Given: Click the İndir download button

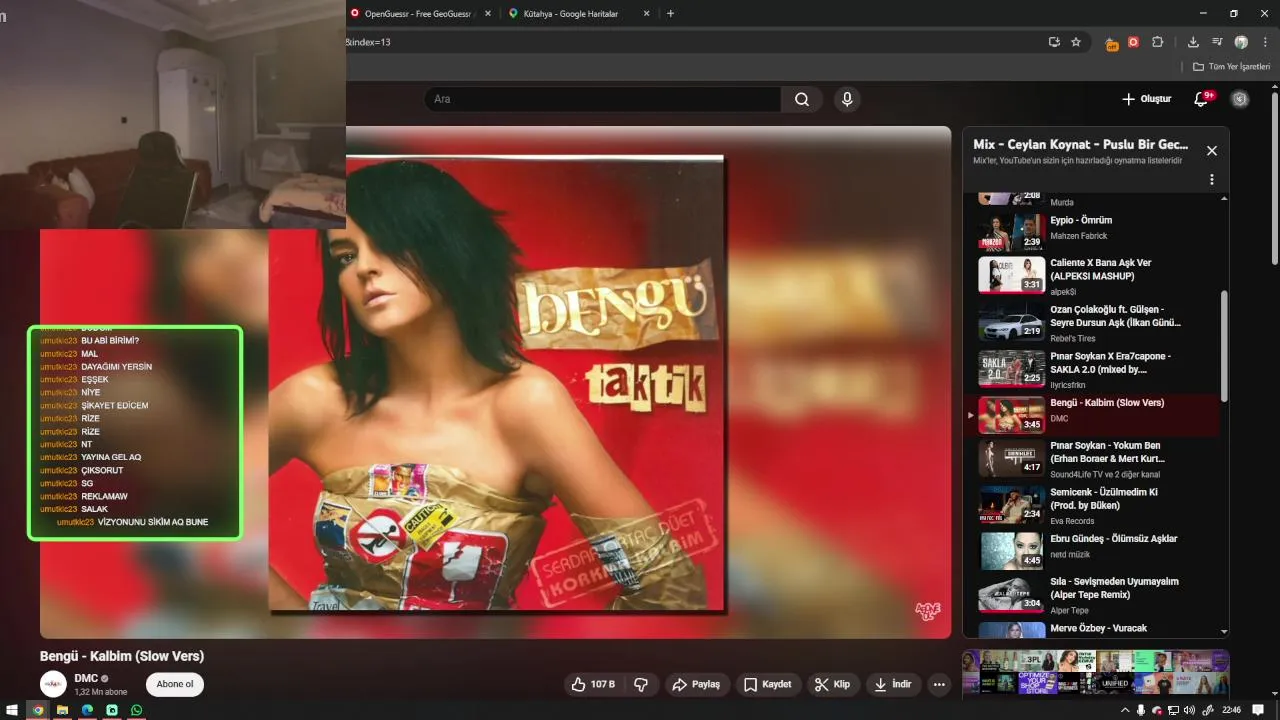Looking at the screenshot, I should click(x=893, y=684).
